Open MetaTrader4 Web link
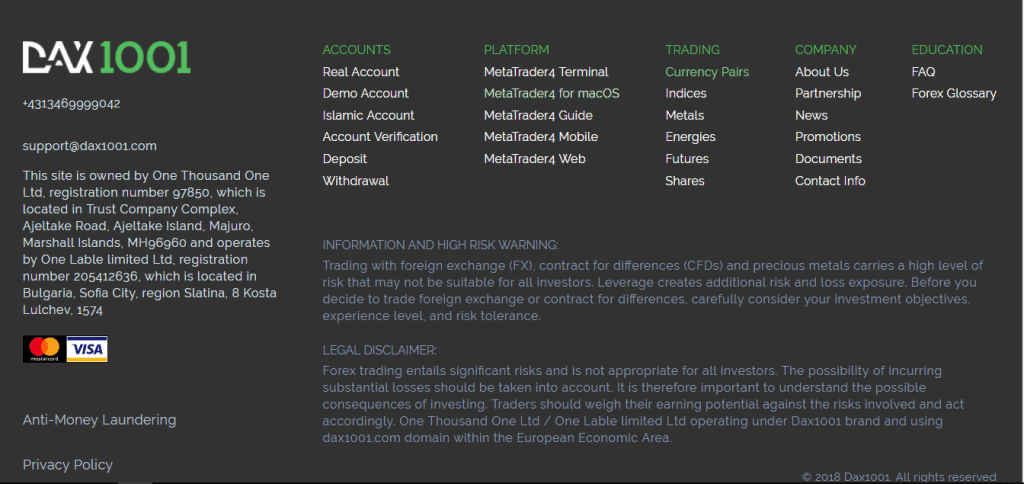The image size is (1024, 484). (x=535, y=159)
